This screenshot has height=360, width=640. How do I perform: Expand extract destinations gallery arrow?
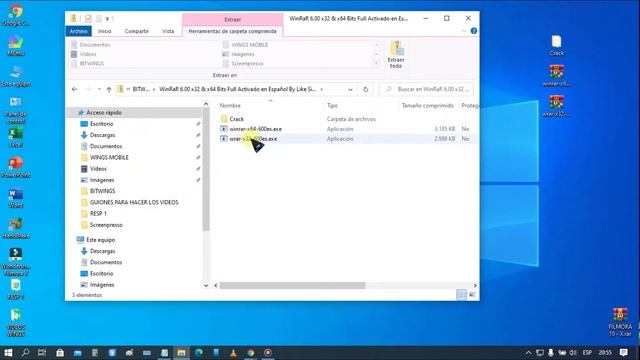point(376,64)
